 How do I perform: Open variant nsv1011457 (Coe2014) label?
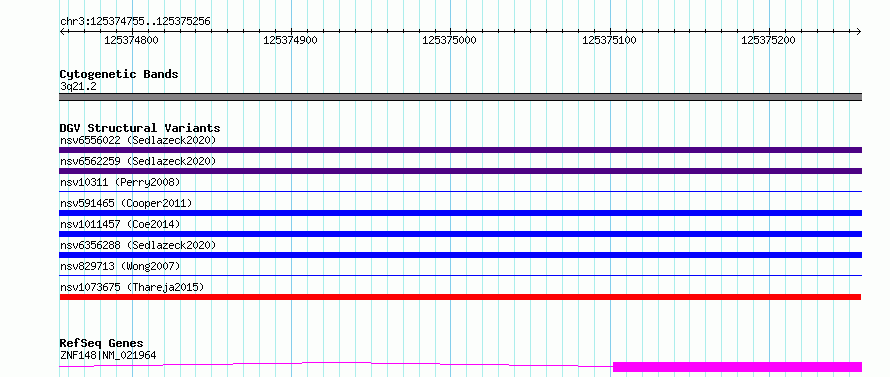click(120, 224)
